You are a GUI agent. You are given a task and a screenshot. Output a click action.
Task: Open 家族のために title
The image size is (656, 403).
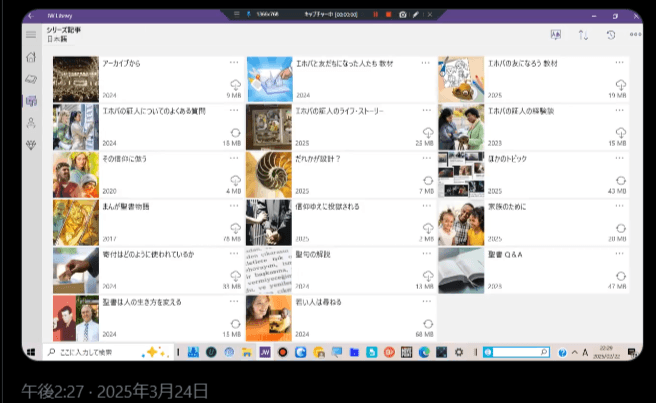pyautogui.click(x=507, y=207)
